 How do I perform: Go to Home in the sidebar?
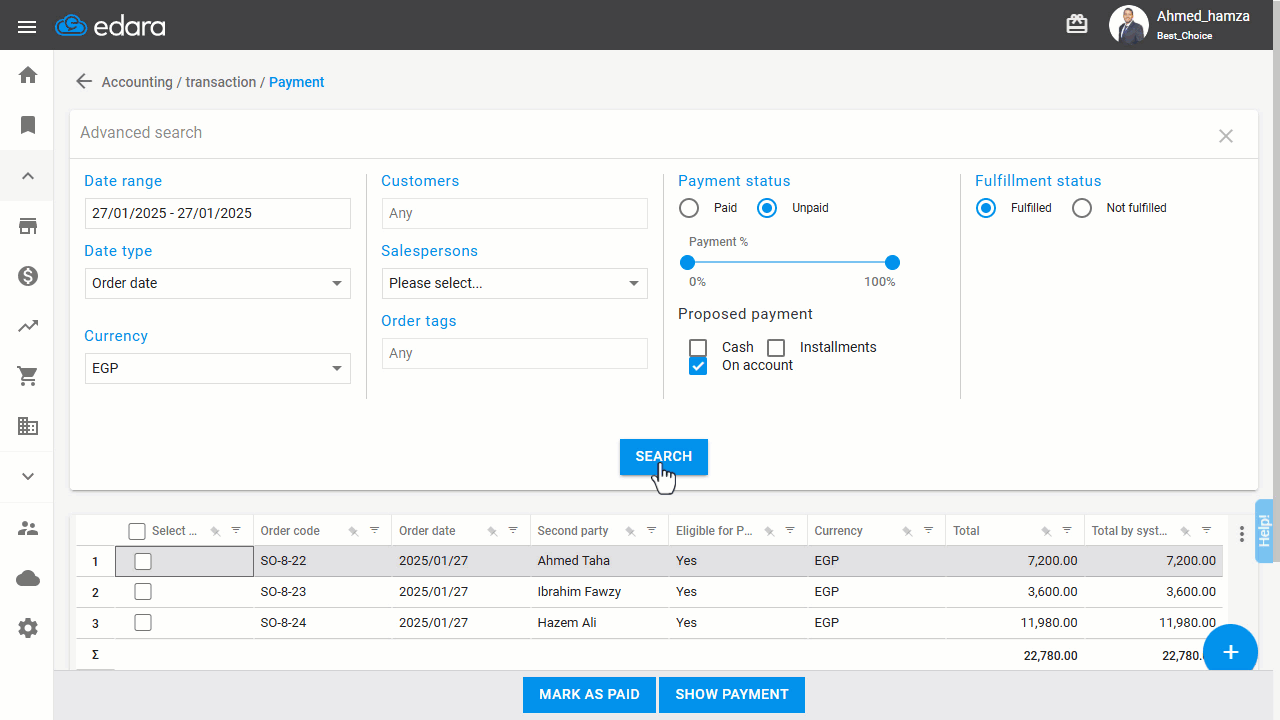click(28, 75)
